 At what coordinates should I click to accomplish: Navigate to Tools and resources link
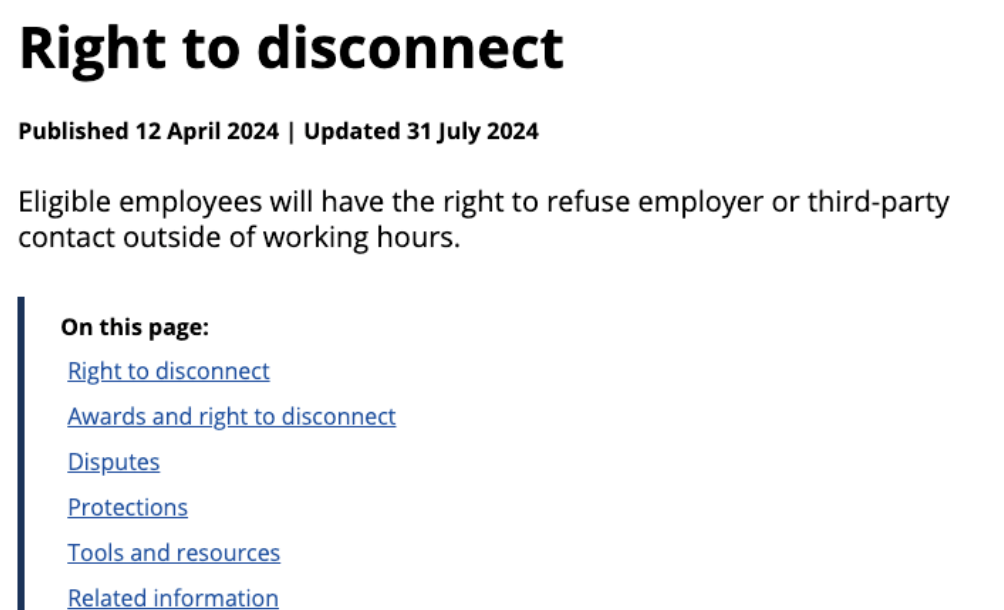point(174,553)
